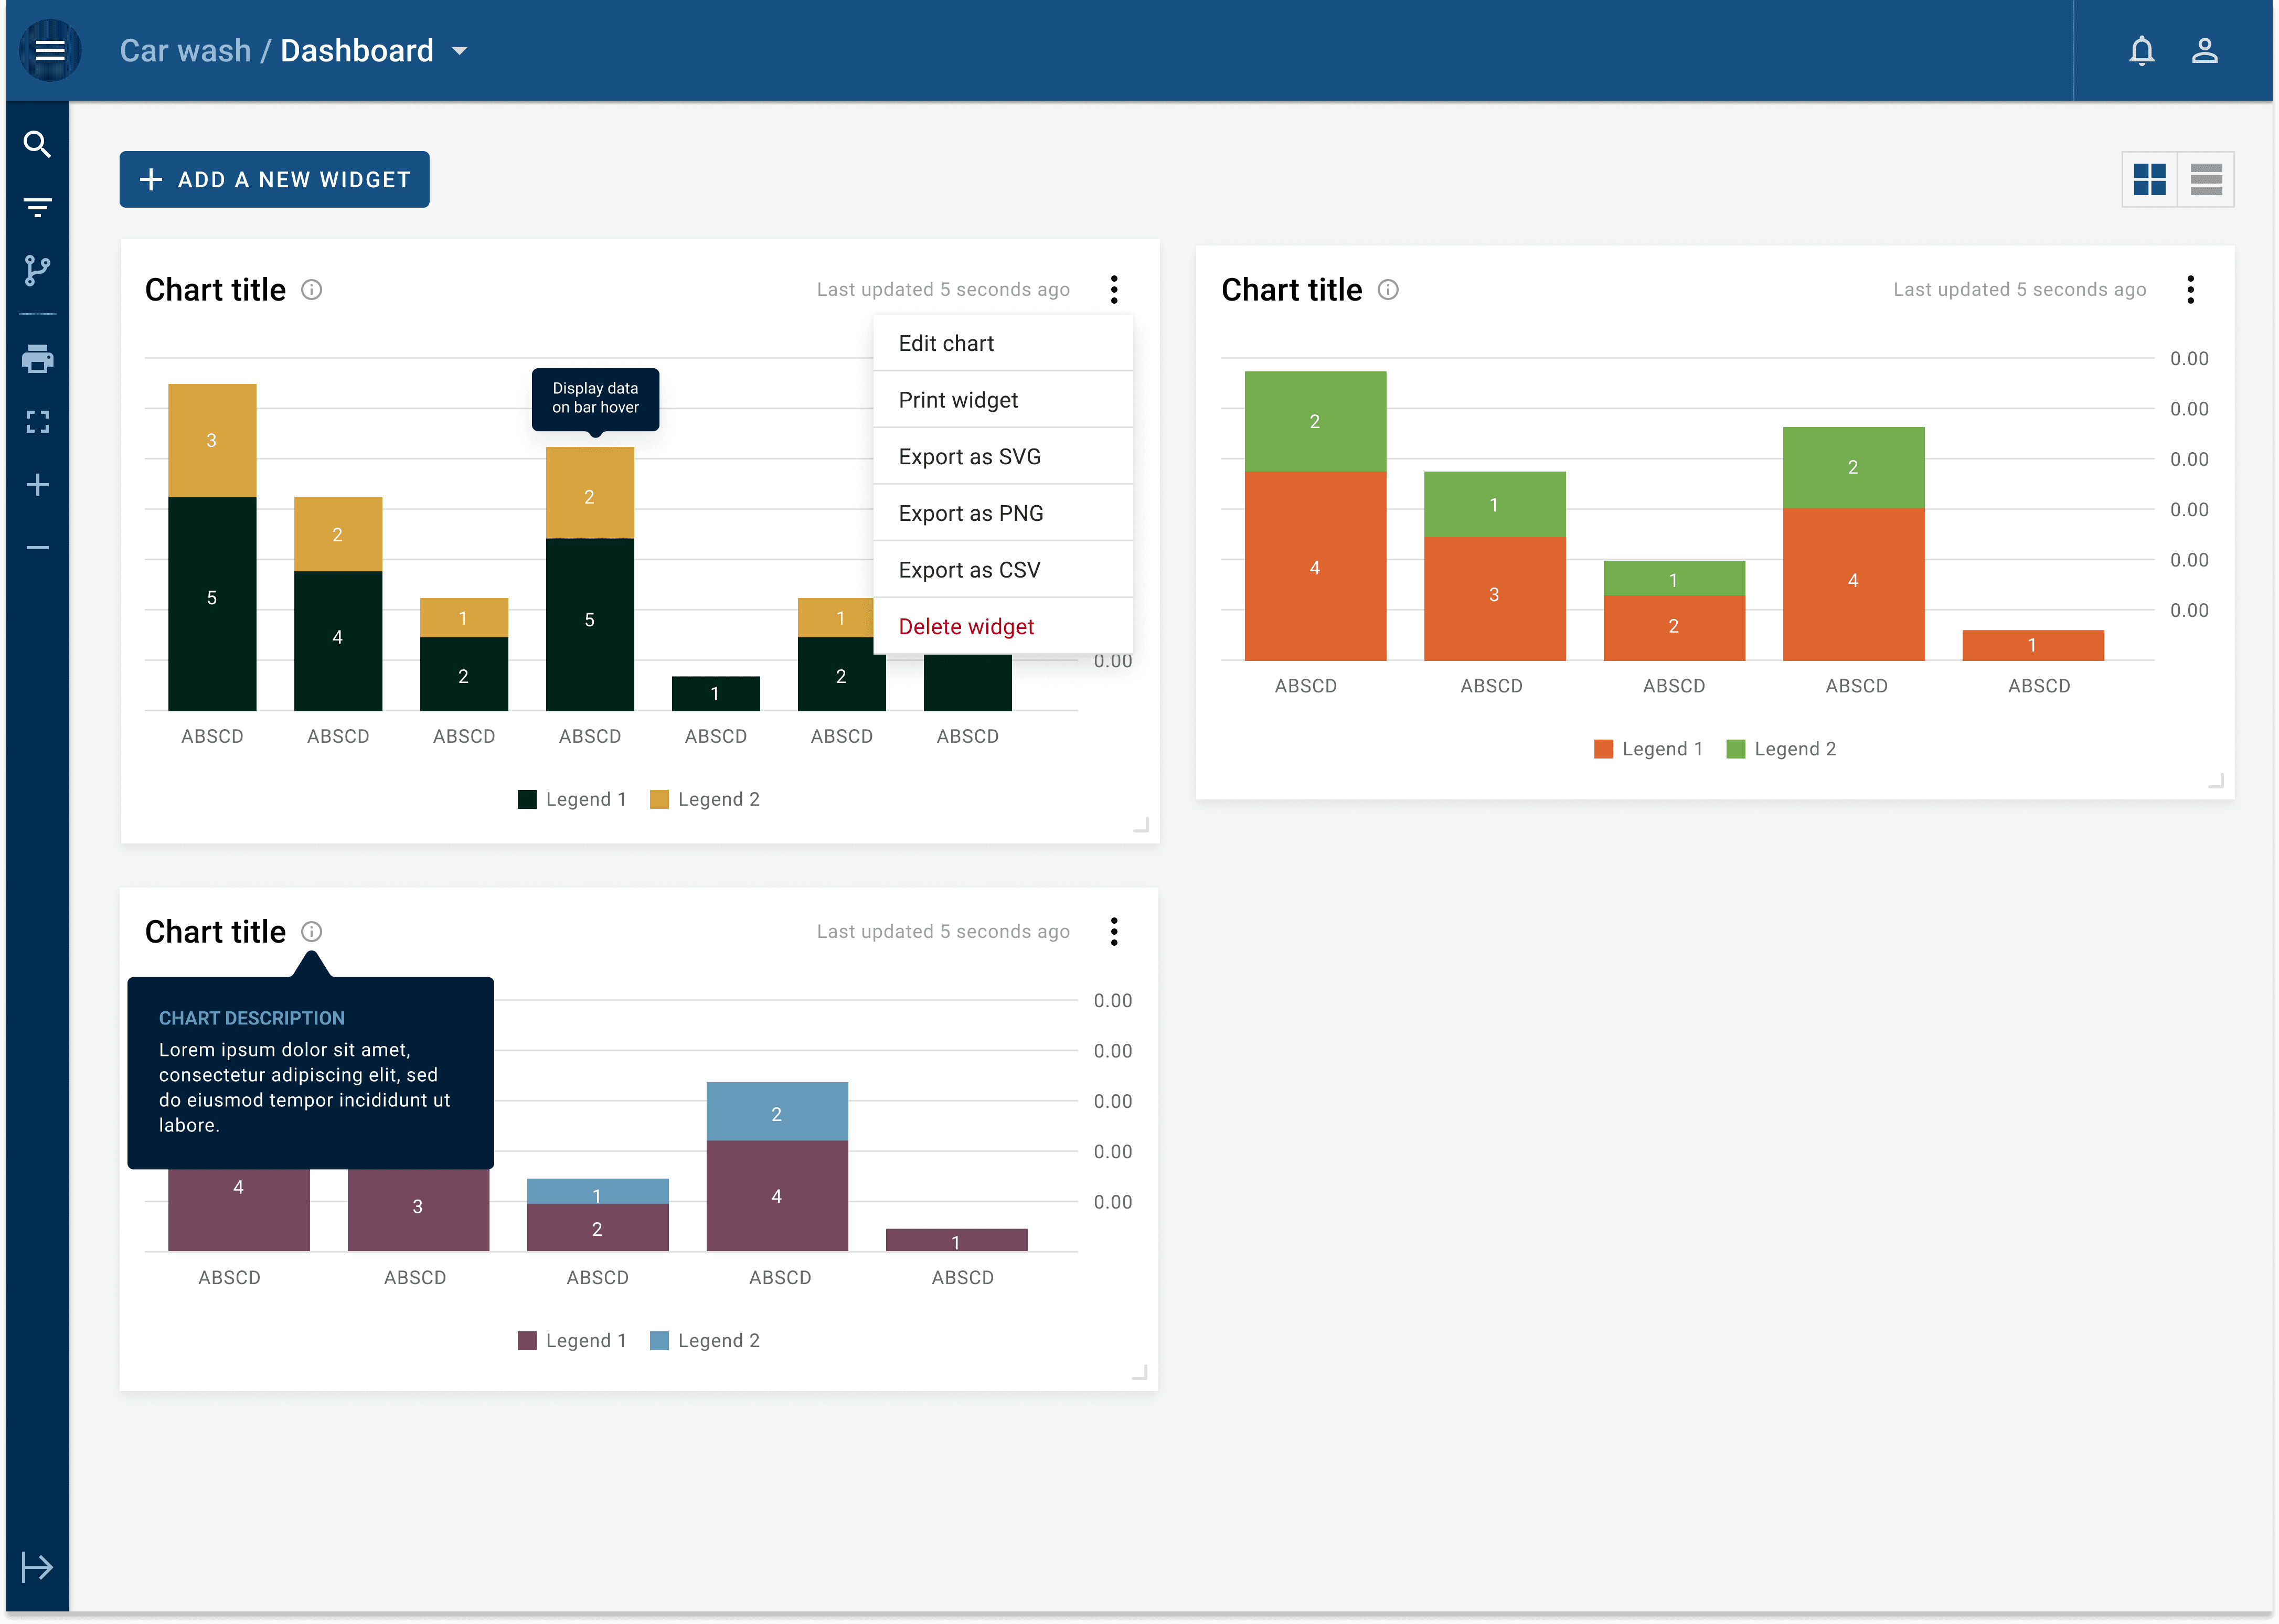
Task: Click the Edit chart option
Action: [x=946, y=343]
